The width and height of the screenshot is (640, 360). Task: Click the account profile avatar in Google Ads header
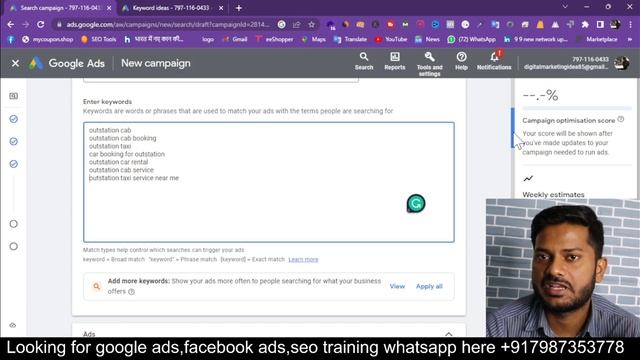coord(622,63)
